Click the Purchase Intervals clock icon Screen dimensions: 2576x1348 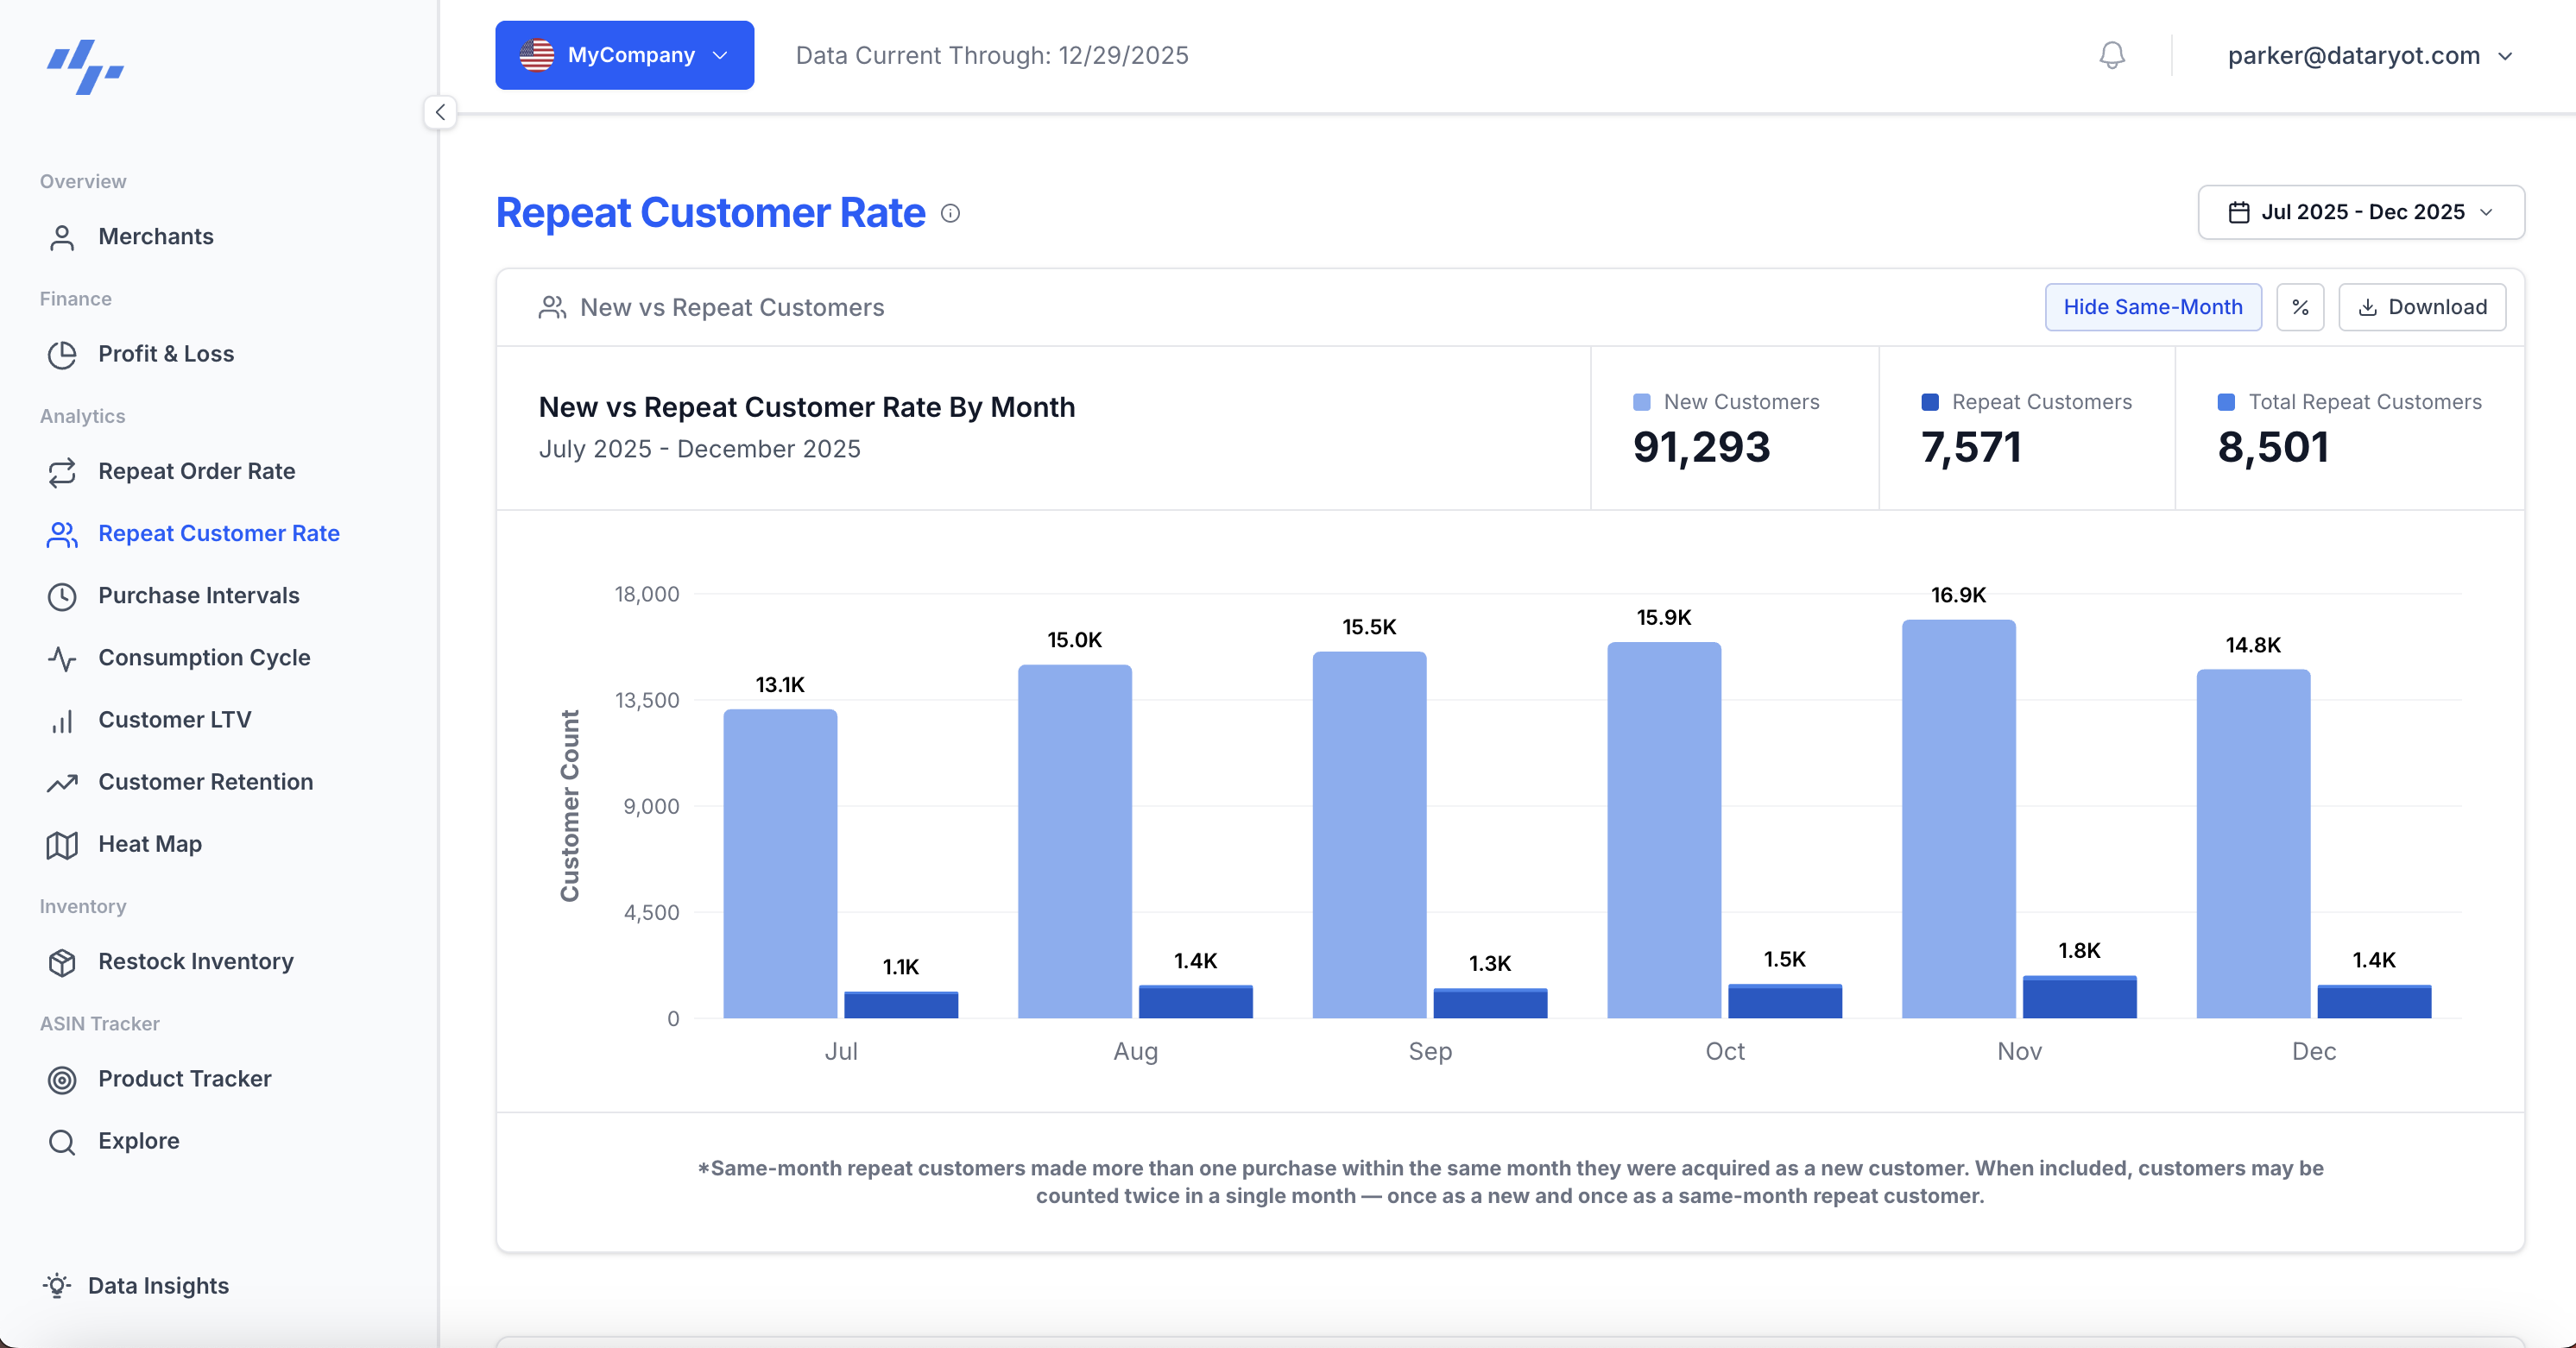click(x=62, y=596)
